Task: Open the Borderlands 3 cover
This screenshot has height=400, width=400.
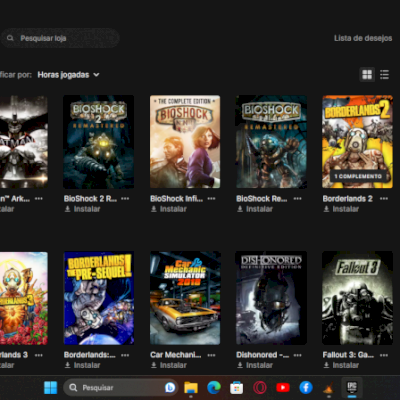Action: tap(24, 298)
